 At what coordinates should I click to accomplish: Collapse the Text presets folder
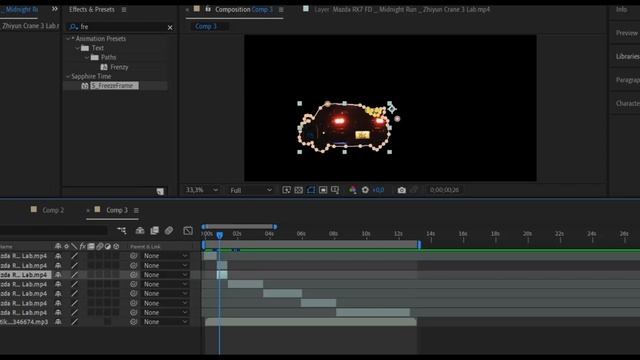(77, 48)
